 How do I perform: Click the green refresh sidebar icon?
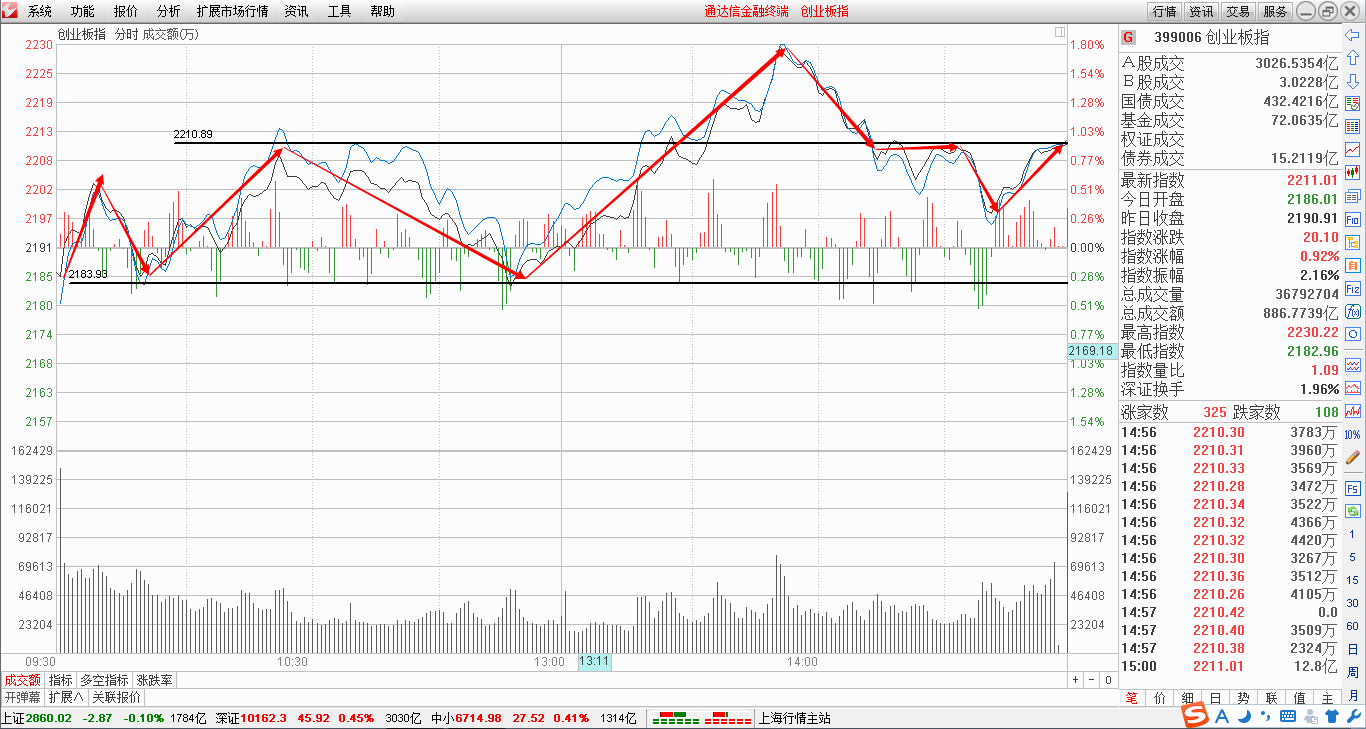[x=1352, y=511]
